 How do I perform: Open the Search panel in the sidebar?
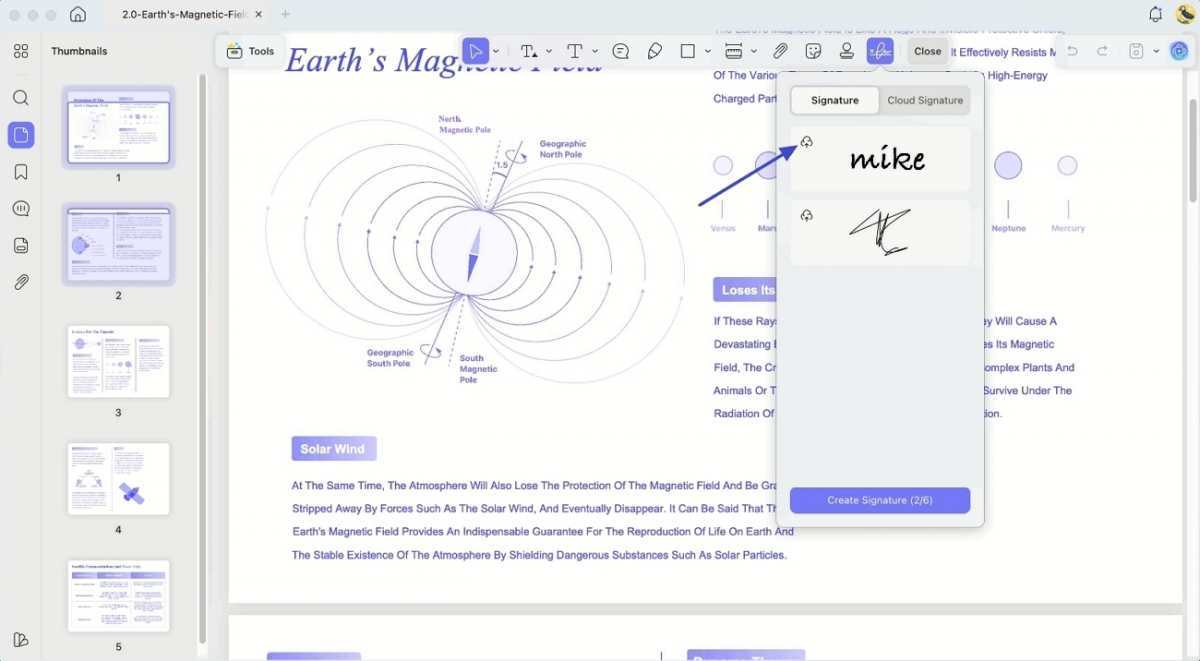(21, 98)
